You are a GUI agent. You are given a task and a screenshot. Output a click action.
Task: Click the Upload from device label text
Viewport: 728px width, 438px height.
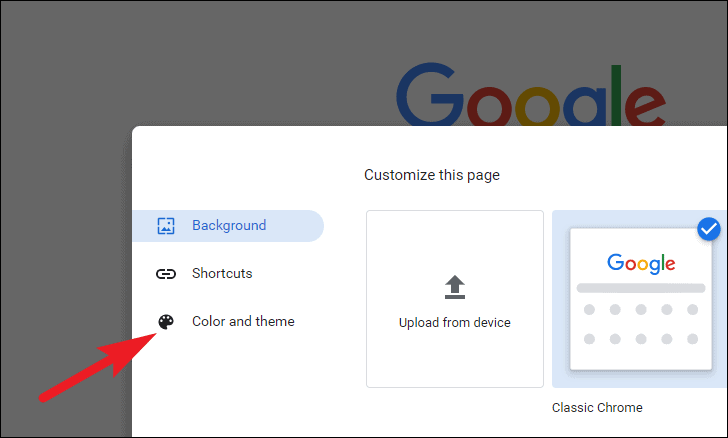(x=455, y=322)
